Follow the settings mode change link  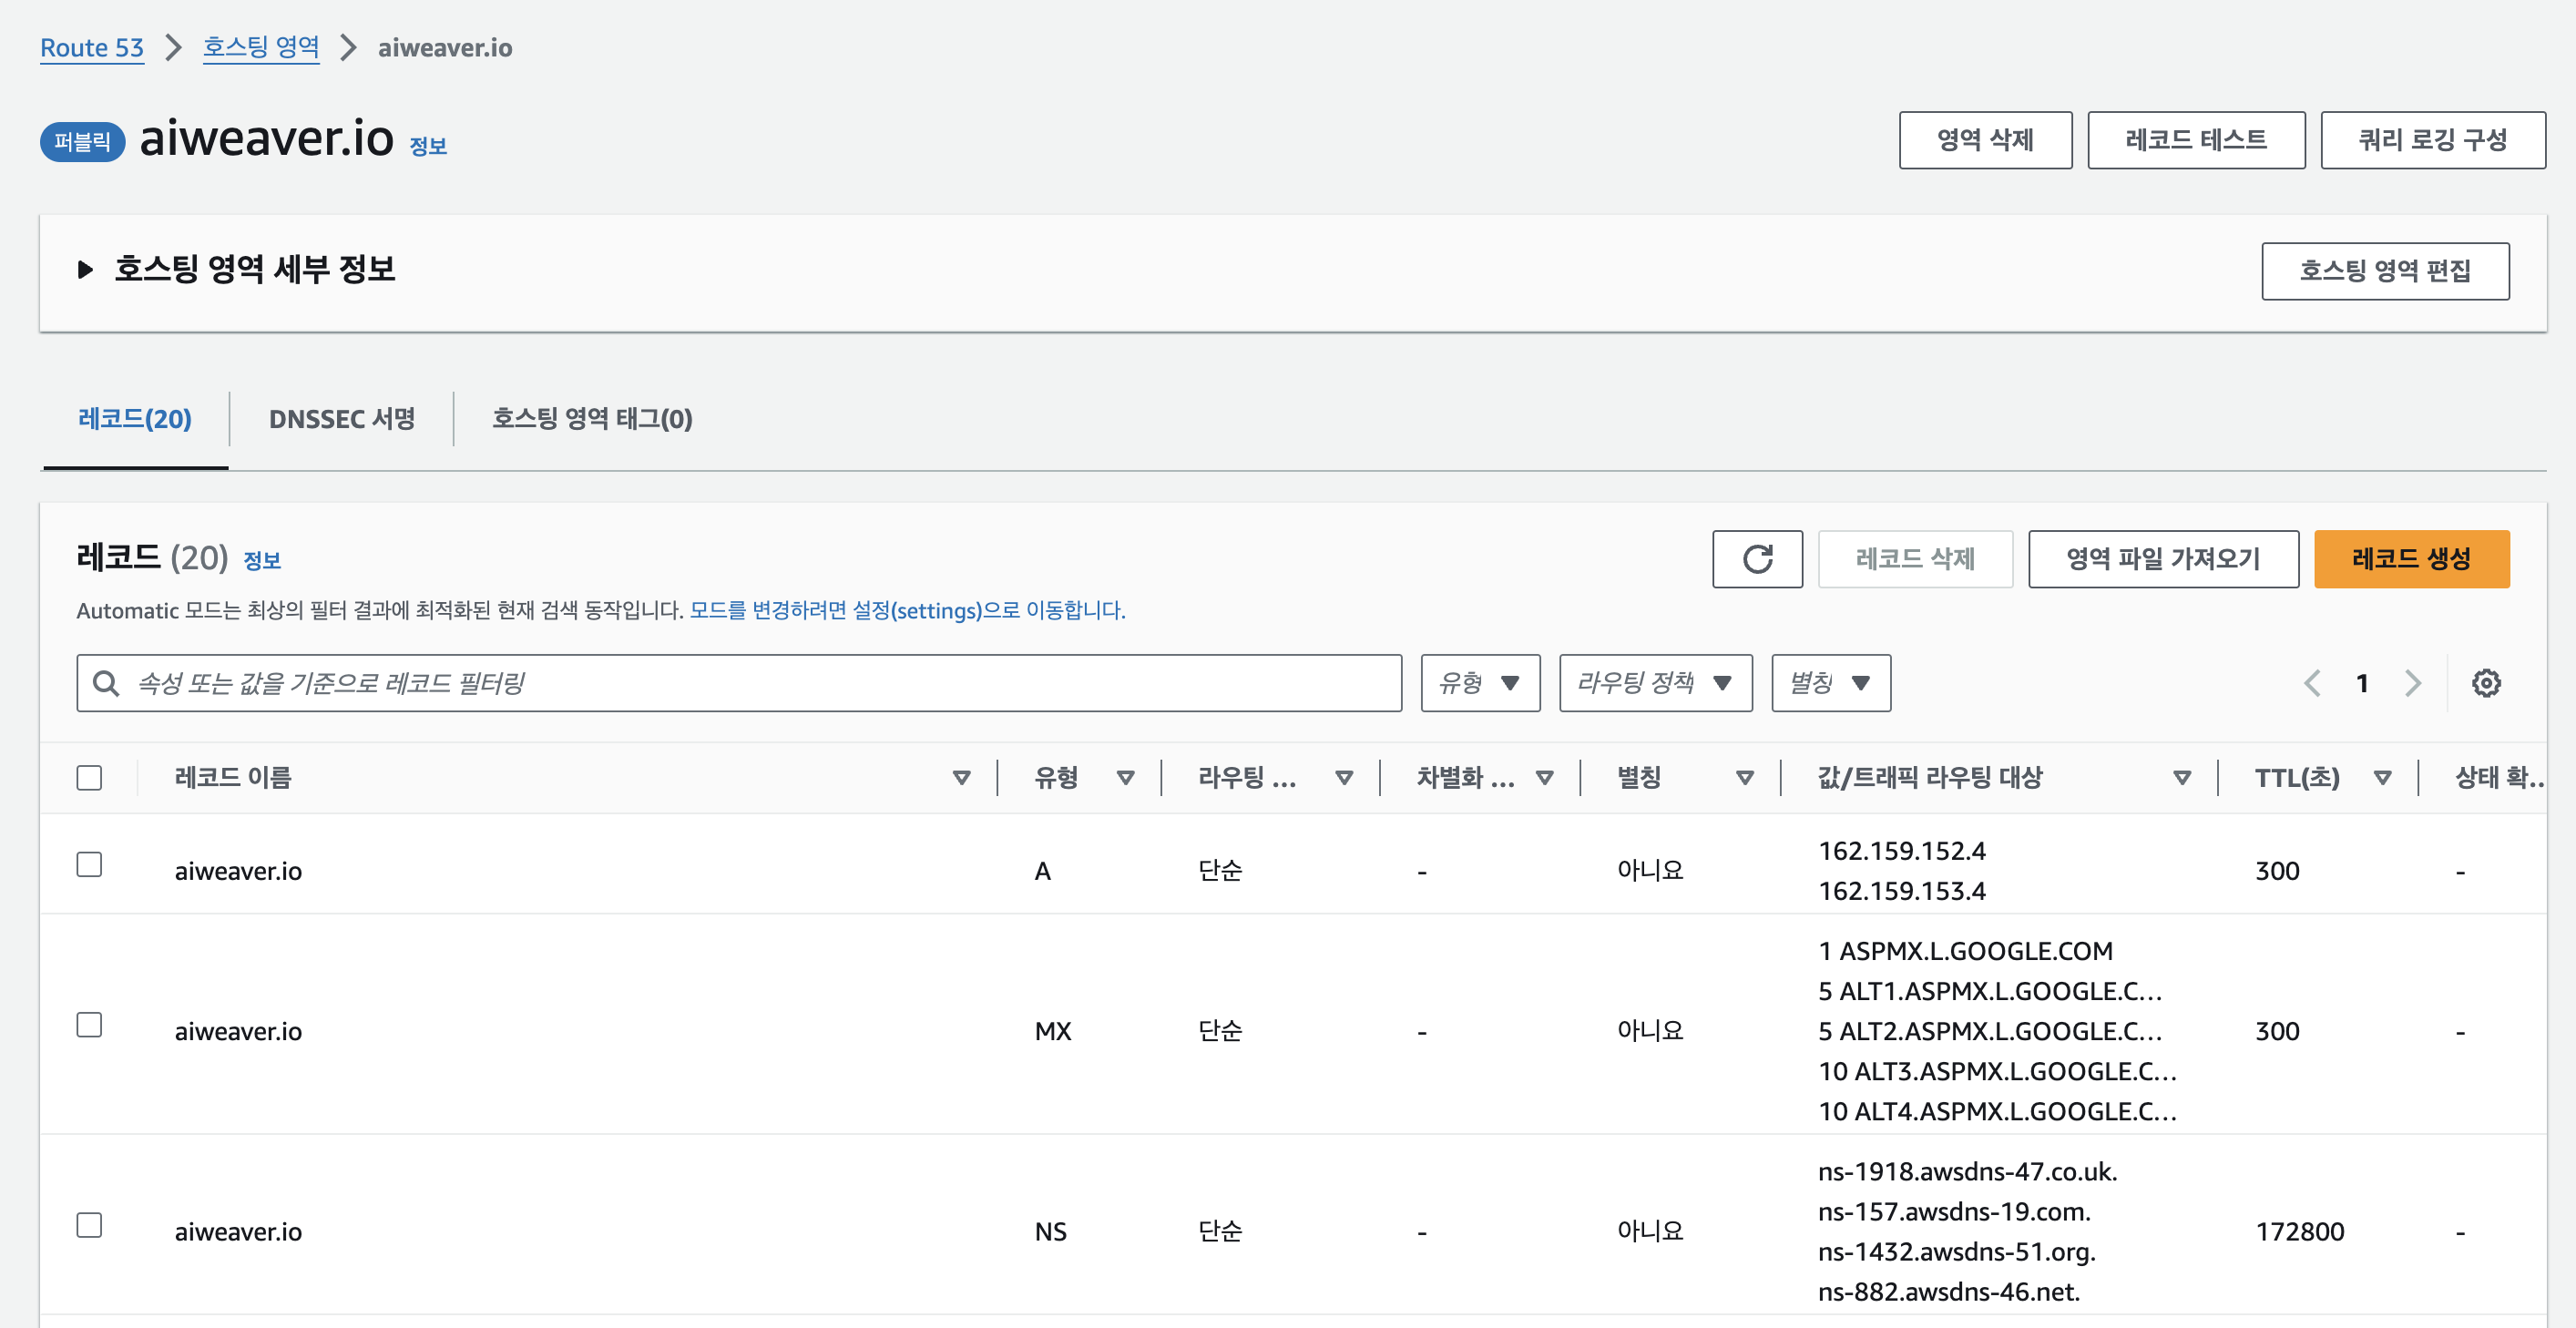907,610
